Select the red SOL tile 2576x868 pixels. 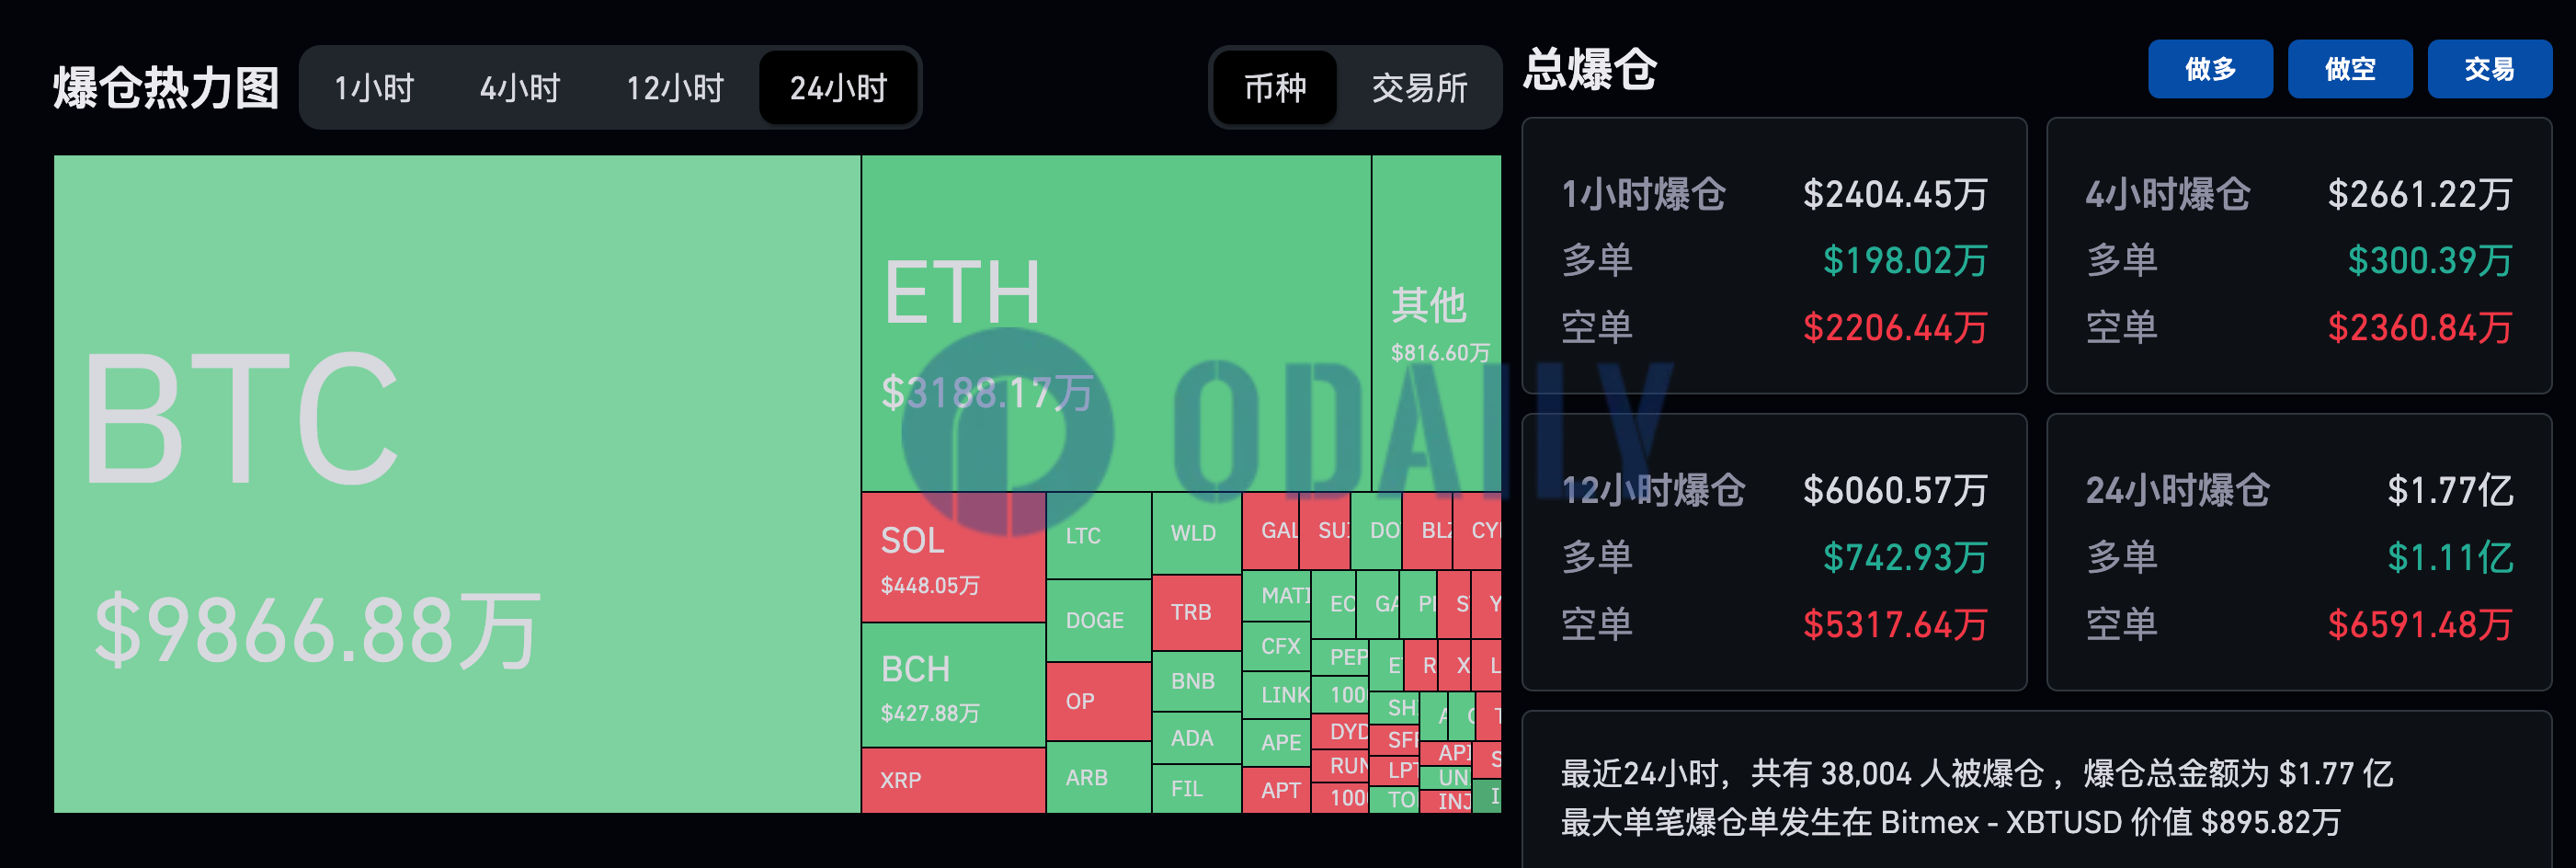[x=953, y=557]
